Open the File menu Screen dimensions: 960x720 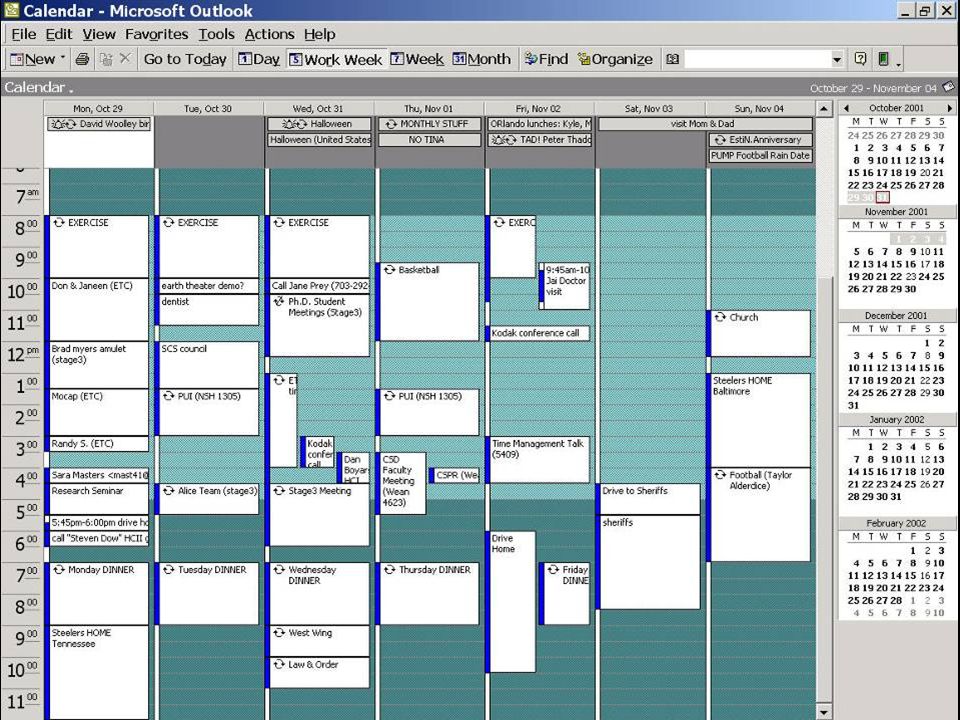click(x=24, y=34)
